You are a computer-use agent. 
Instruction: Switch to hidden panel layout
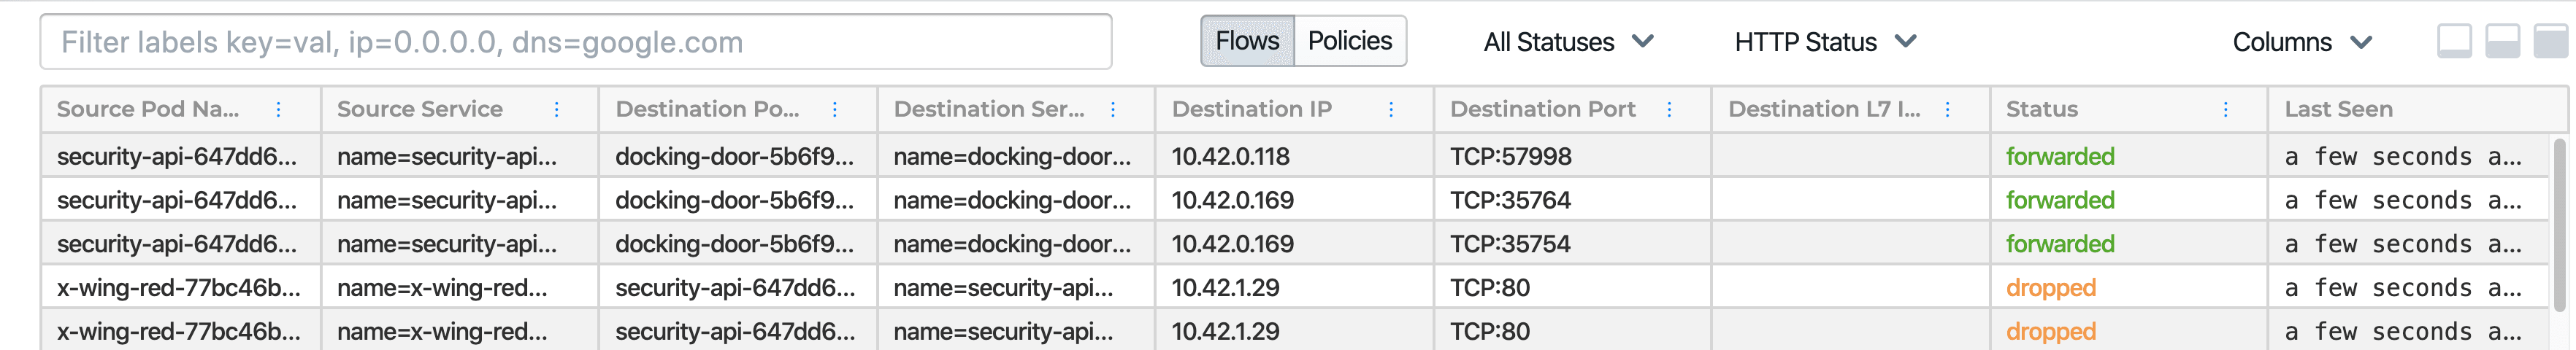[2454, 41]
